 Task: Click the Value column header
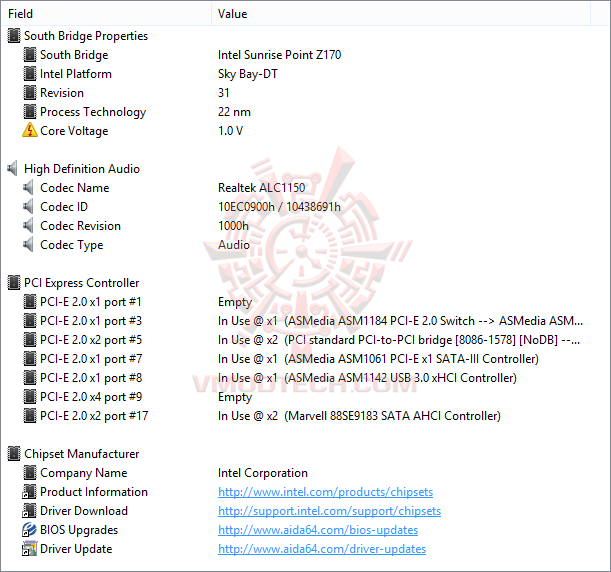tap(401, 14)
